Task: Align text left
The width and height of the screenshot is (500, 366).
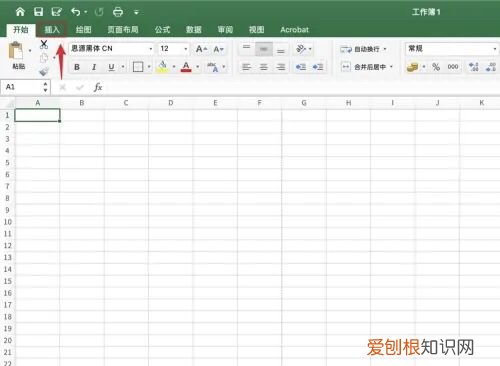Action: click(246, 67)
